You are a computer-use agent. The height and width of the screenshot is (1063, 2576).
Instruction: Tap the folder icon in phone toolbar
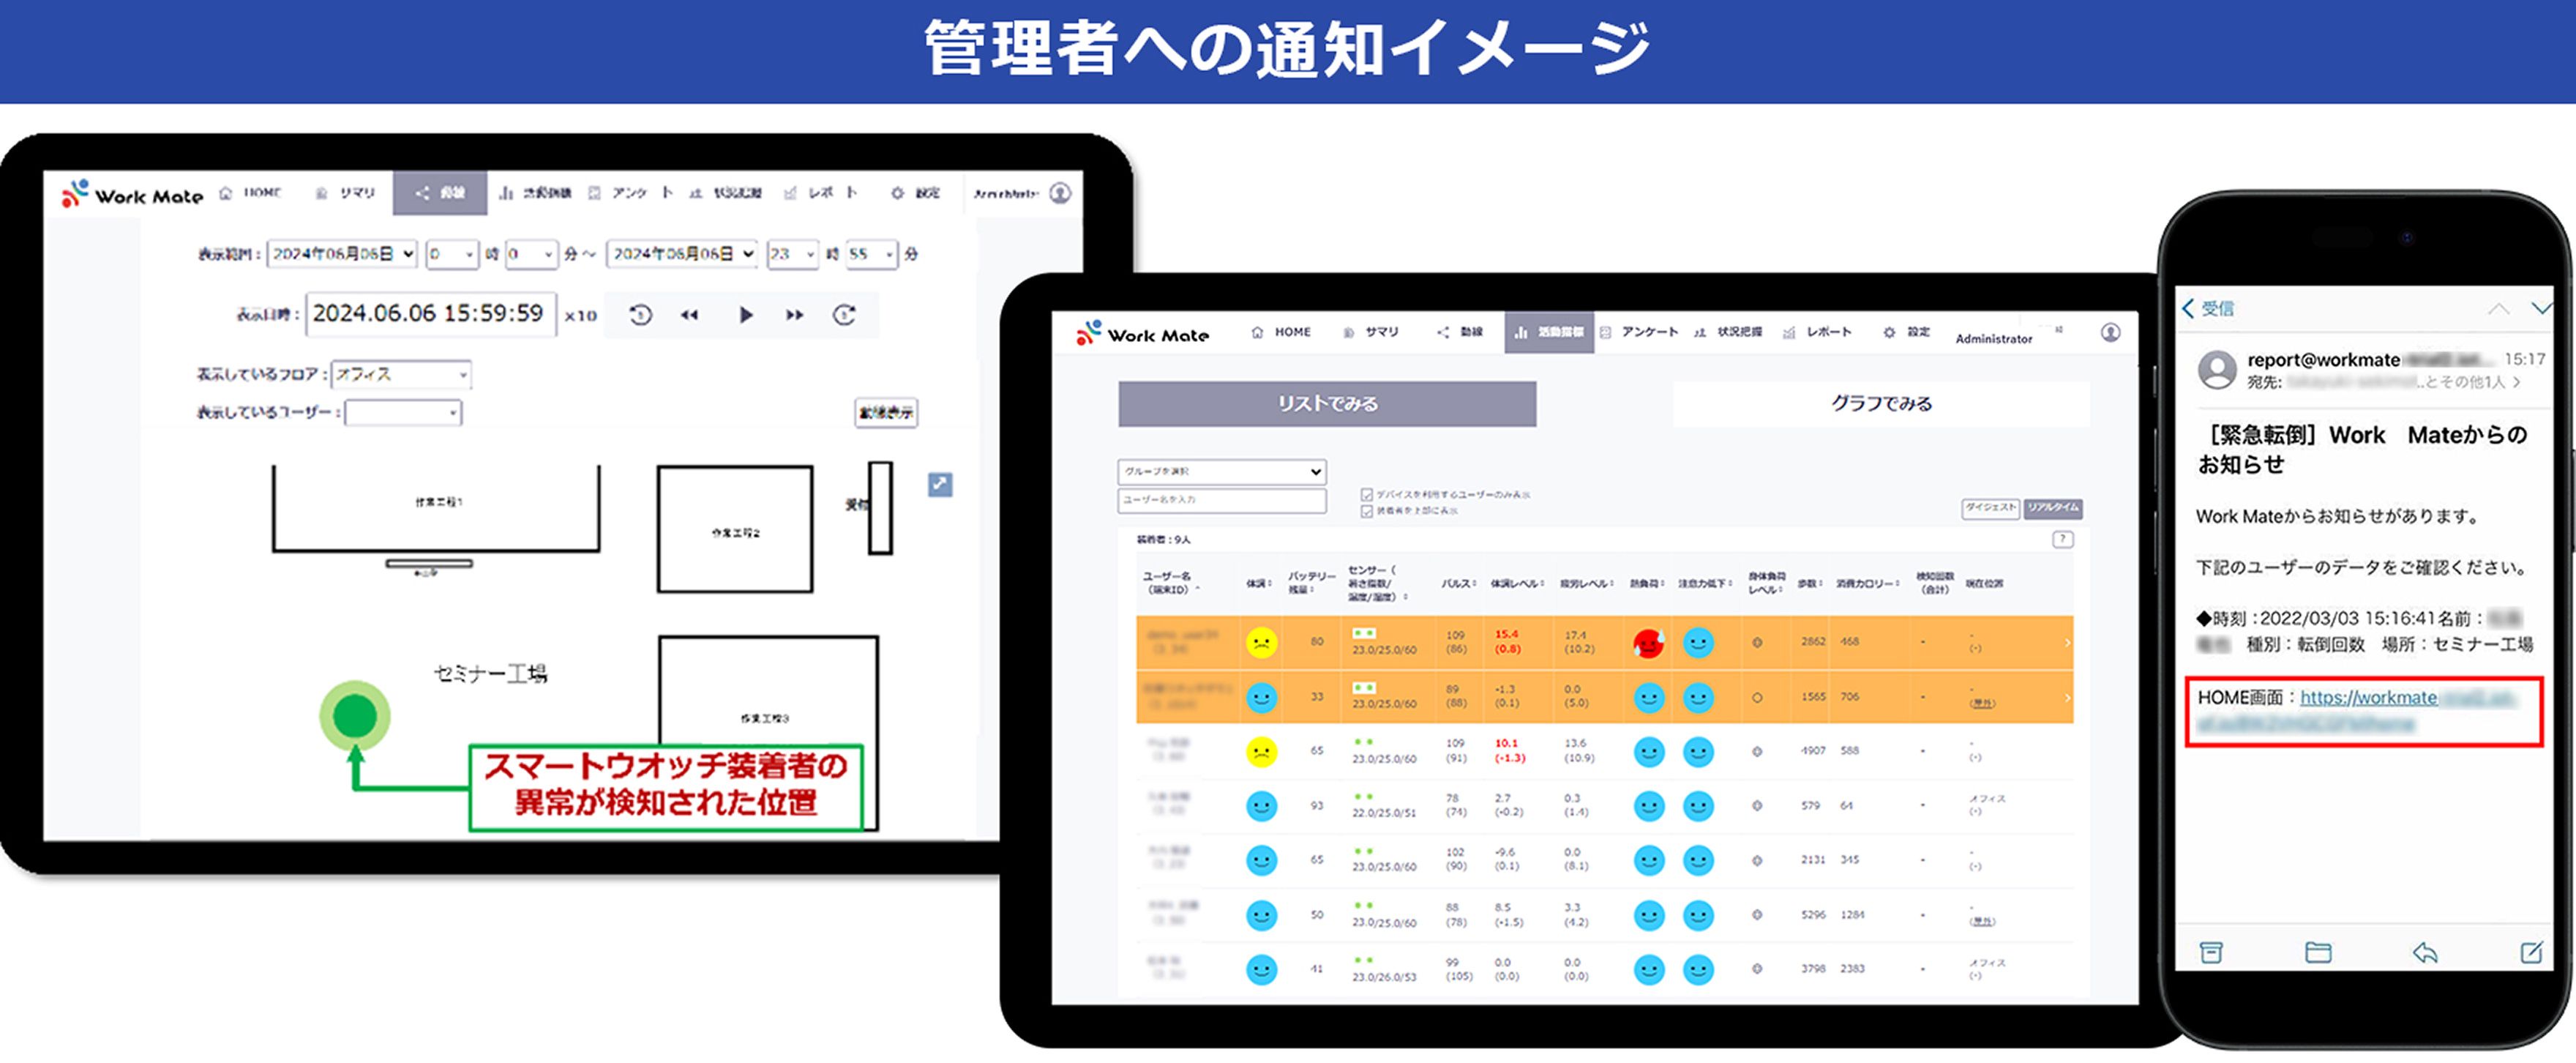coord(2318,952)
